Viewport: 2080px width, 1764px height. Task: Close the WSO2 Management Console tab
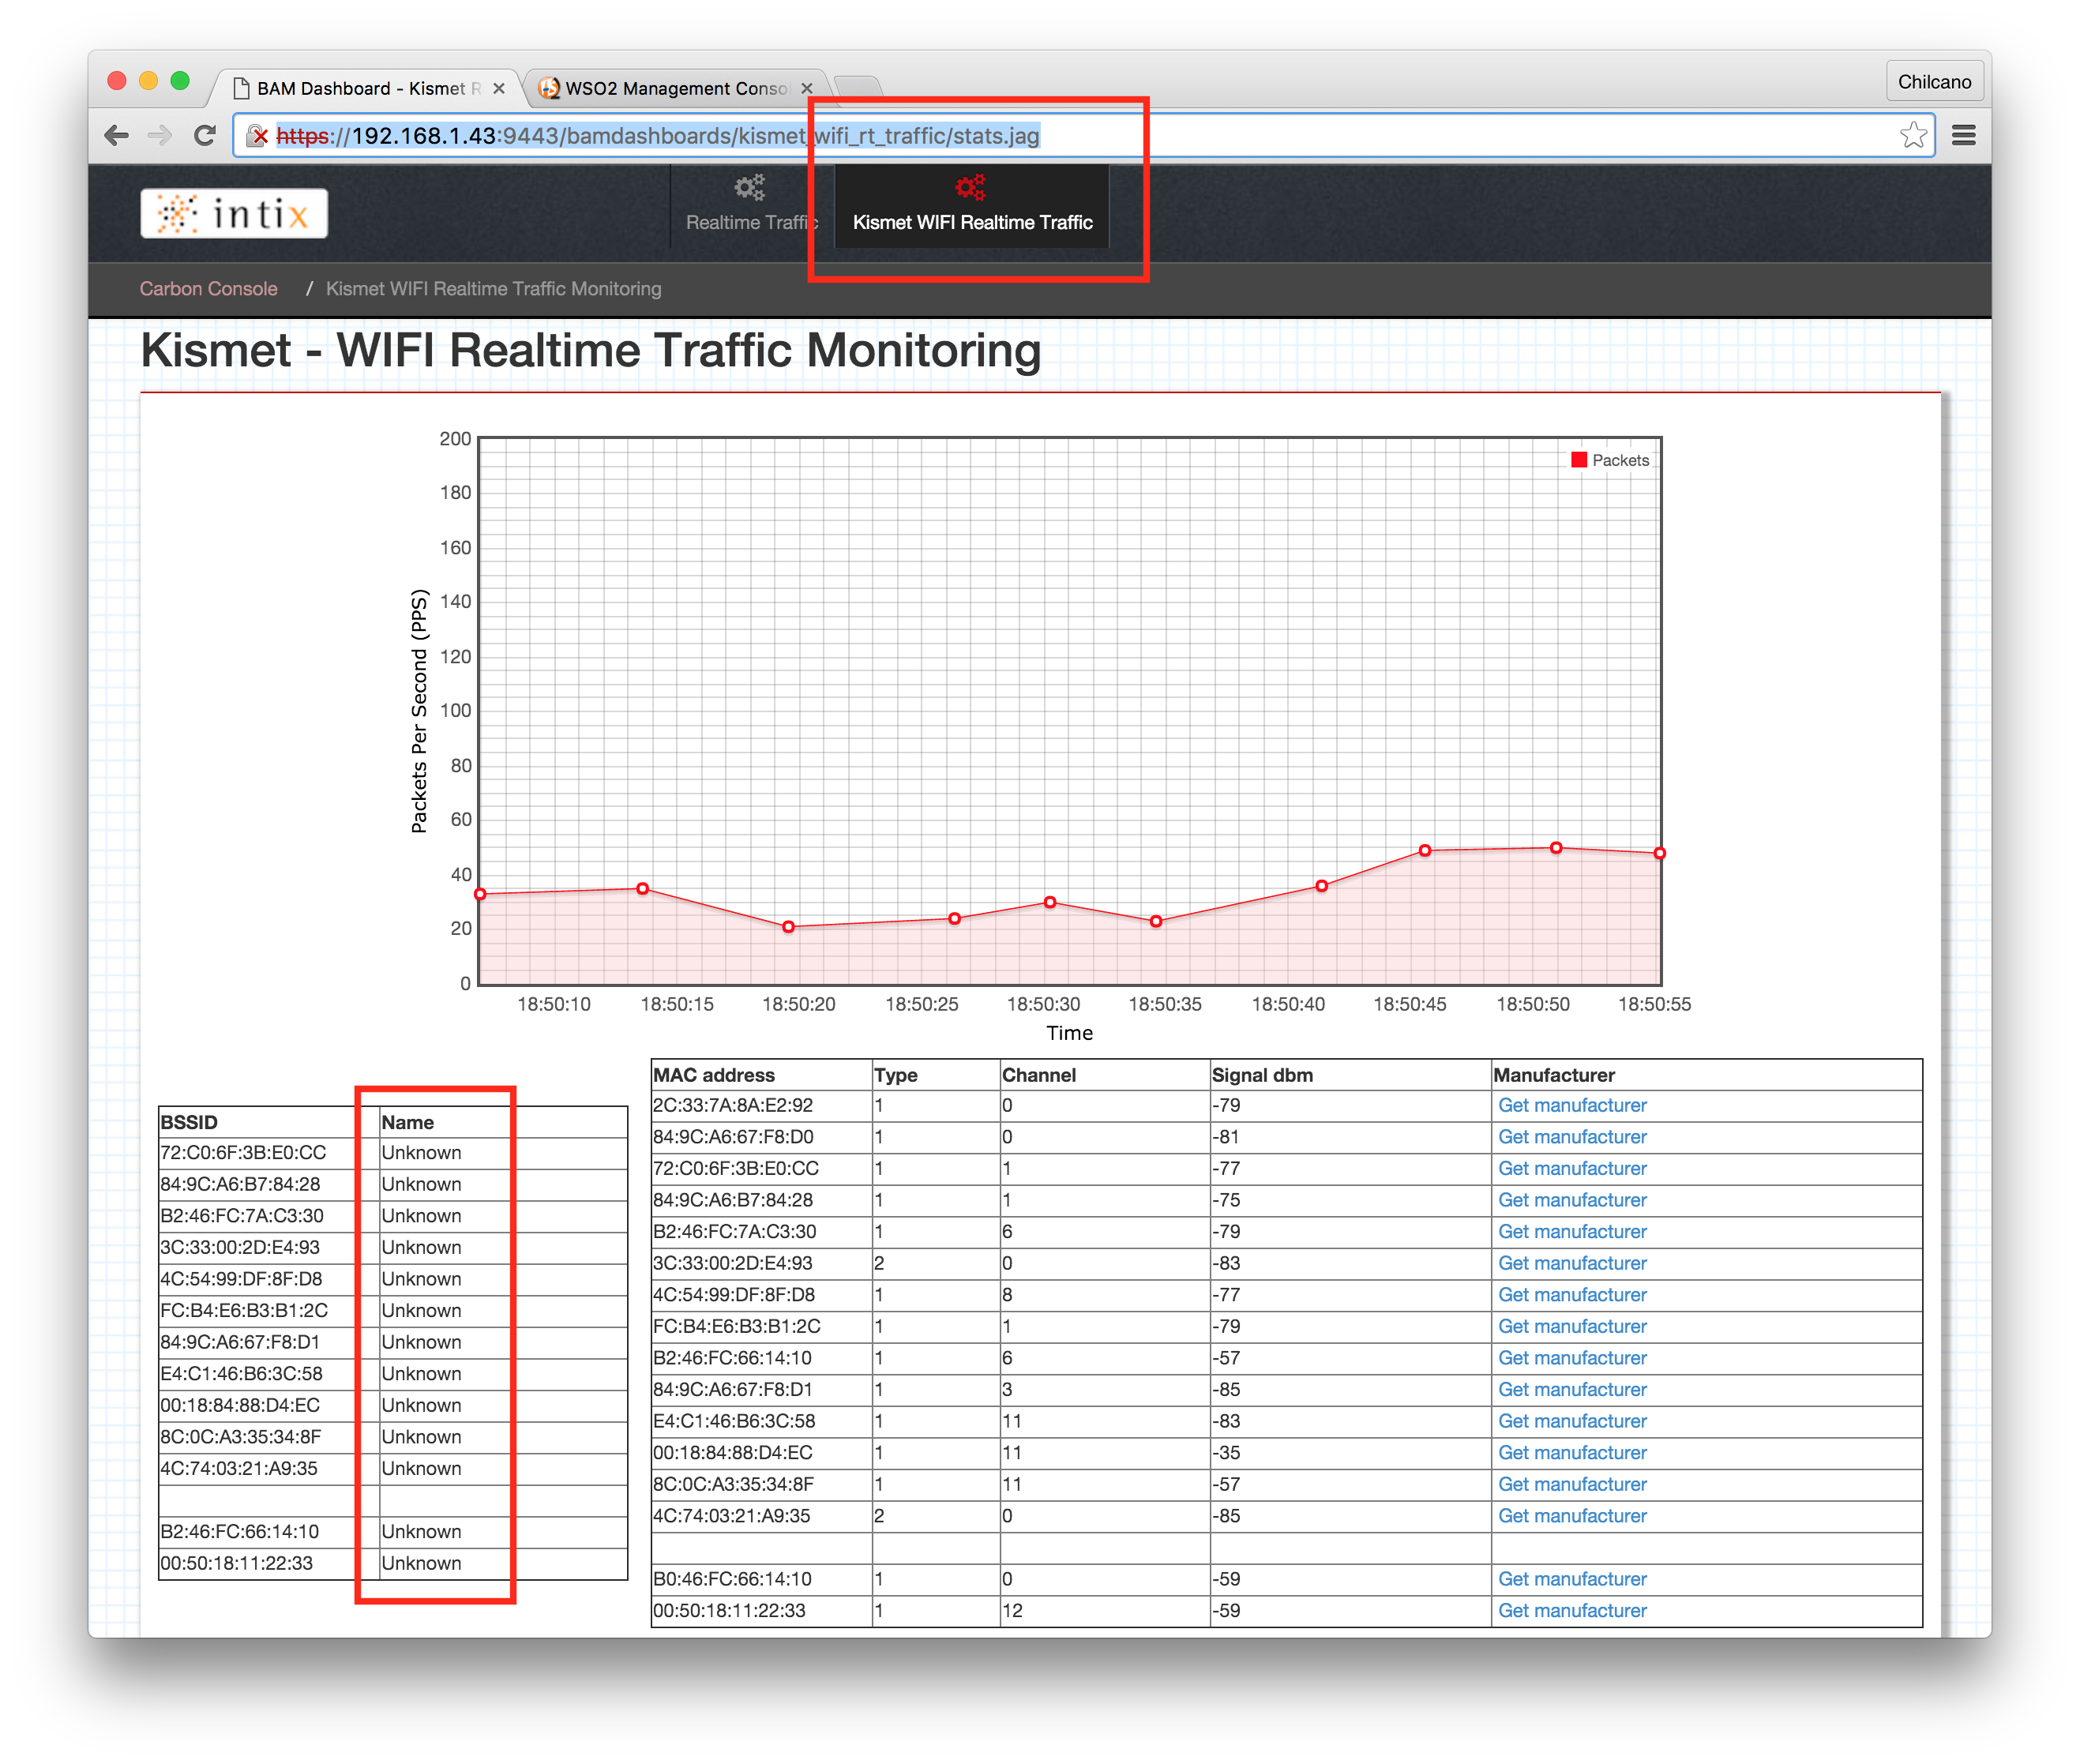(x=807, y=88)
